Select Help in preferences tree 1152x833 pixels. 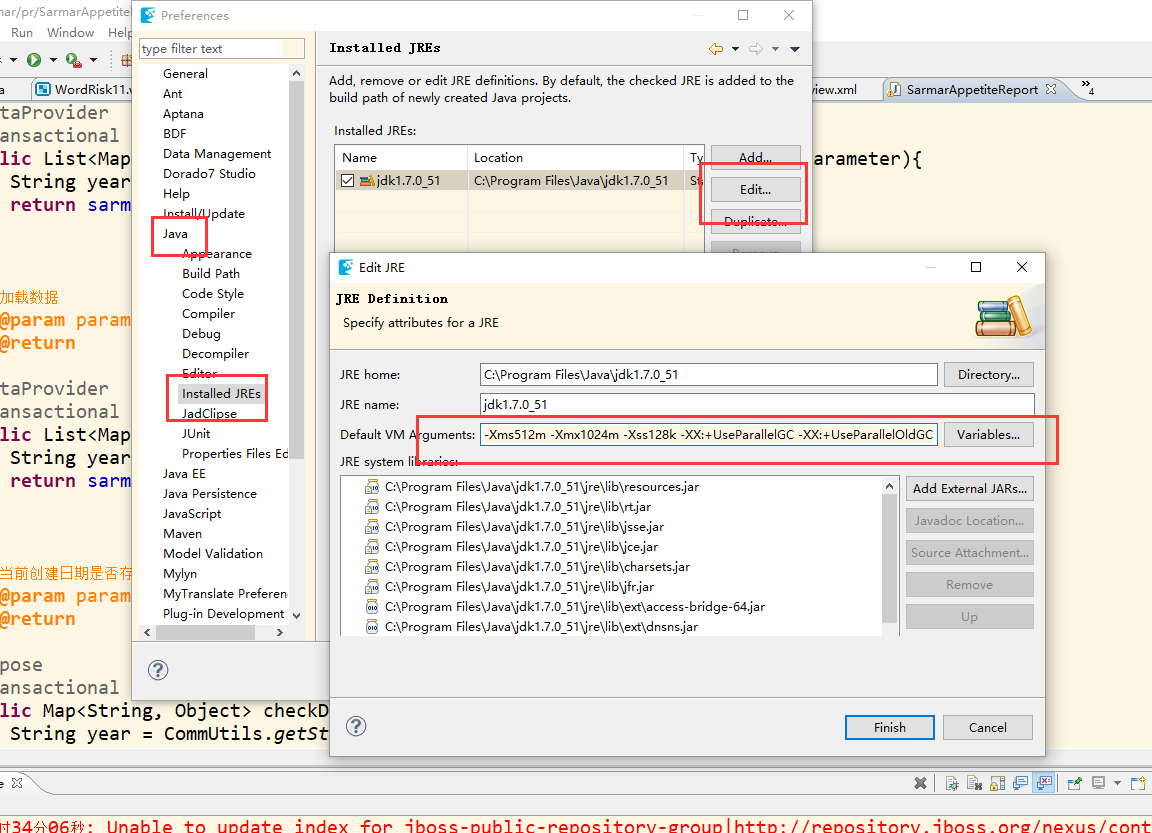pyautogui.click(x=176, y=194)
